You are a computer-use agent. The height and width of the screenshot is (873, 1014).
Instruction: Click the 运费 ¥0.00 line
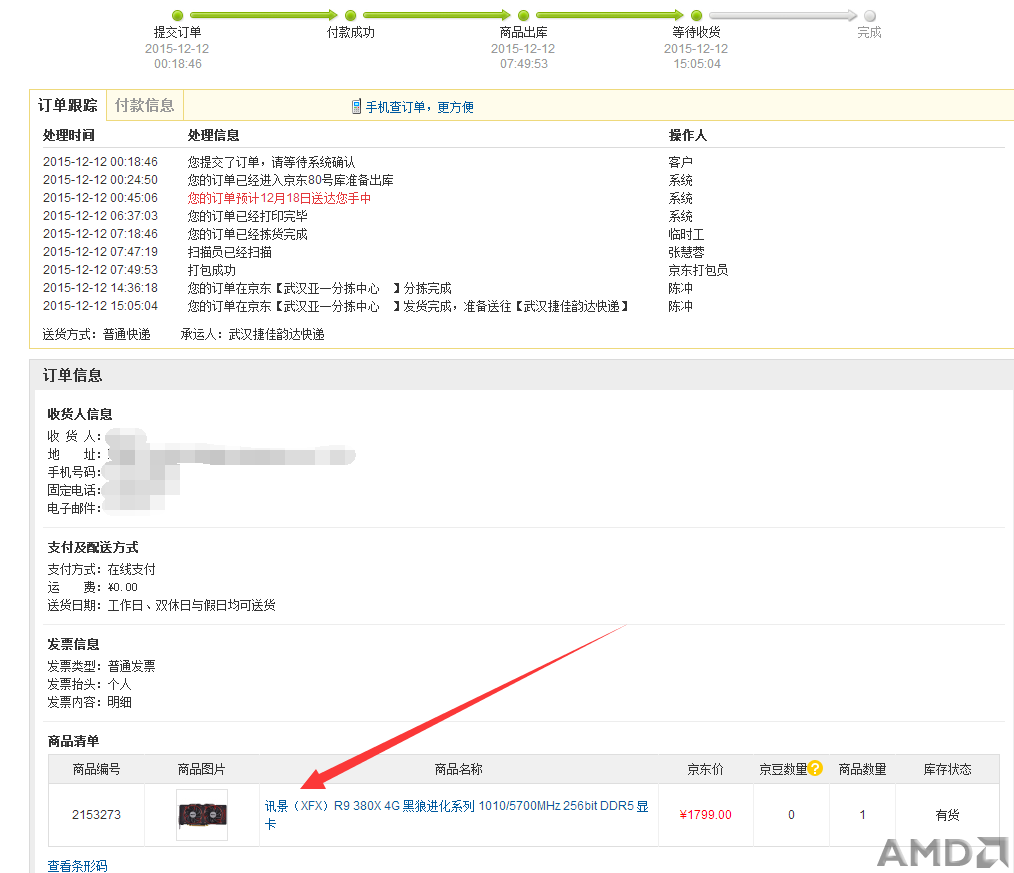click(x=92, y=587)
